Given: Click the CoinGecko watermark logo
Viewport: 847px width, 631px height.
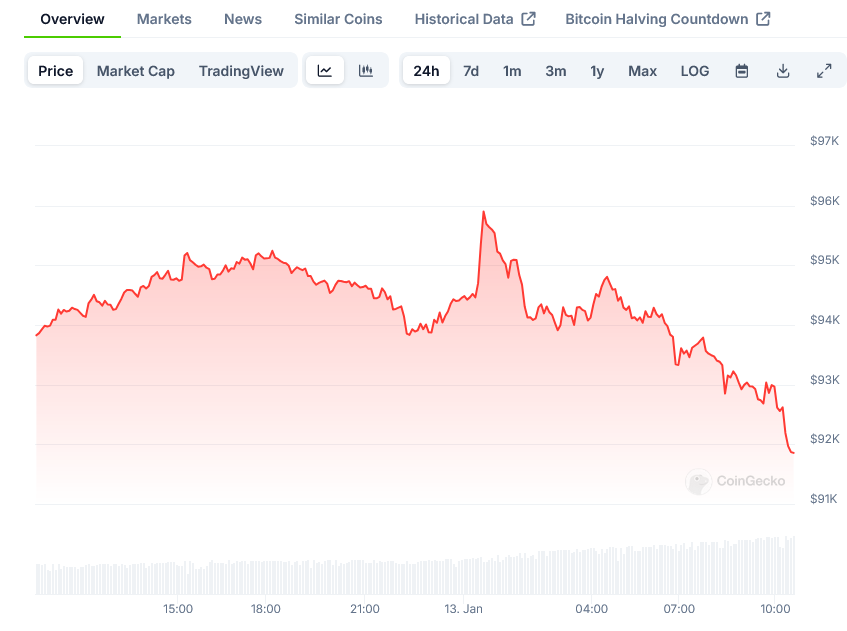Looking at the screenshot, I should (x=735, y=481).
